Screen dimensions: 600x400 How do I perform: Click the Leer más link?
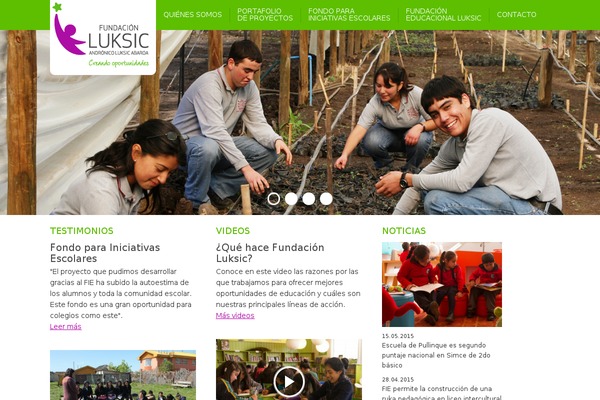point(65,327)
